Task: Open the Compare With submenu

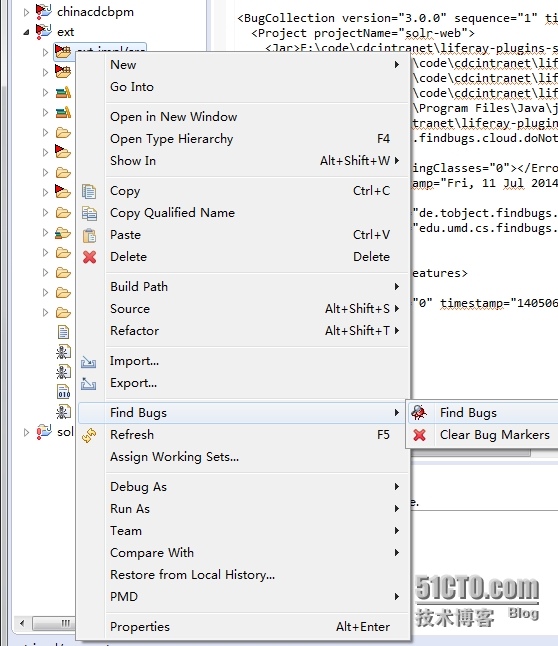Action: click(x=258, y=553)
